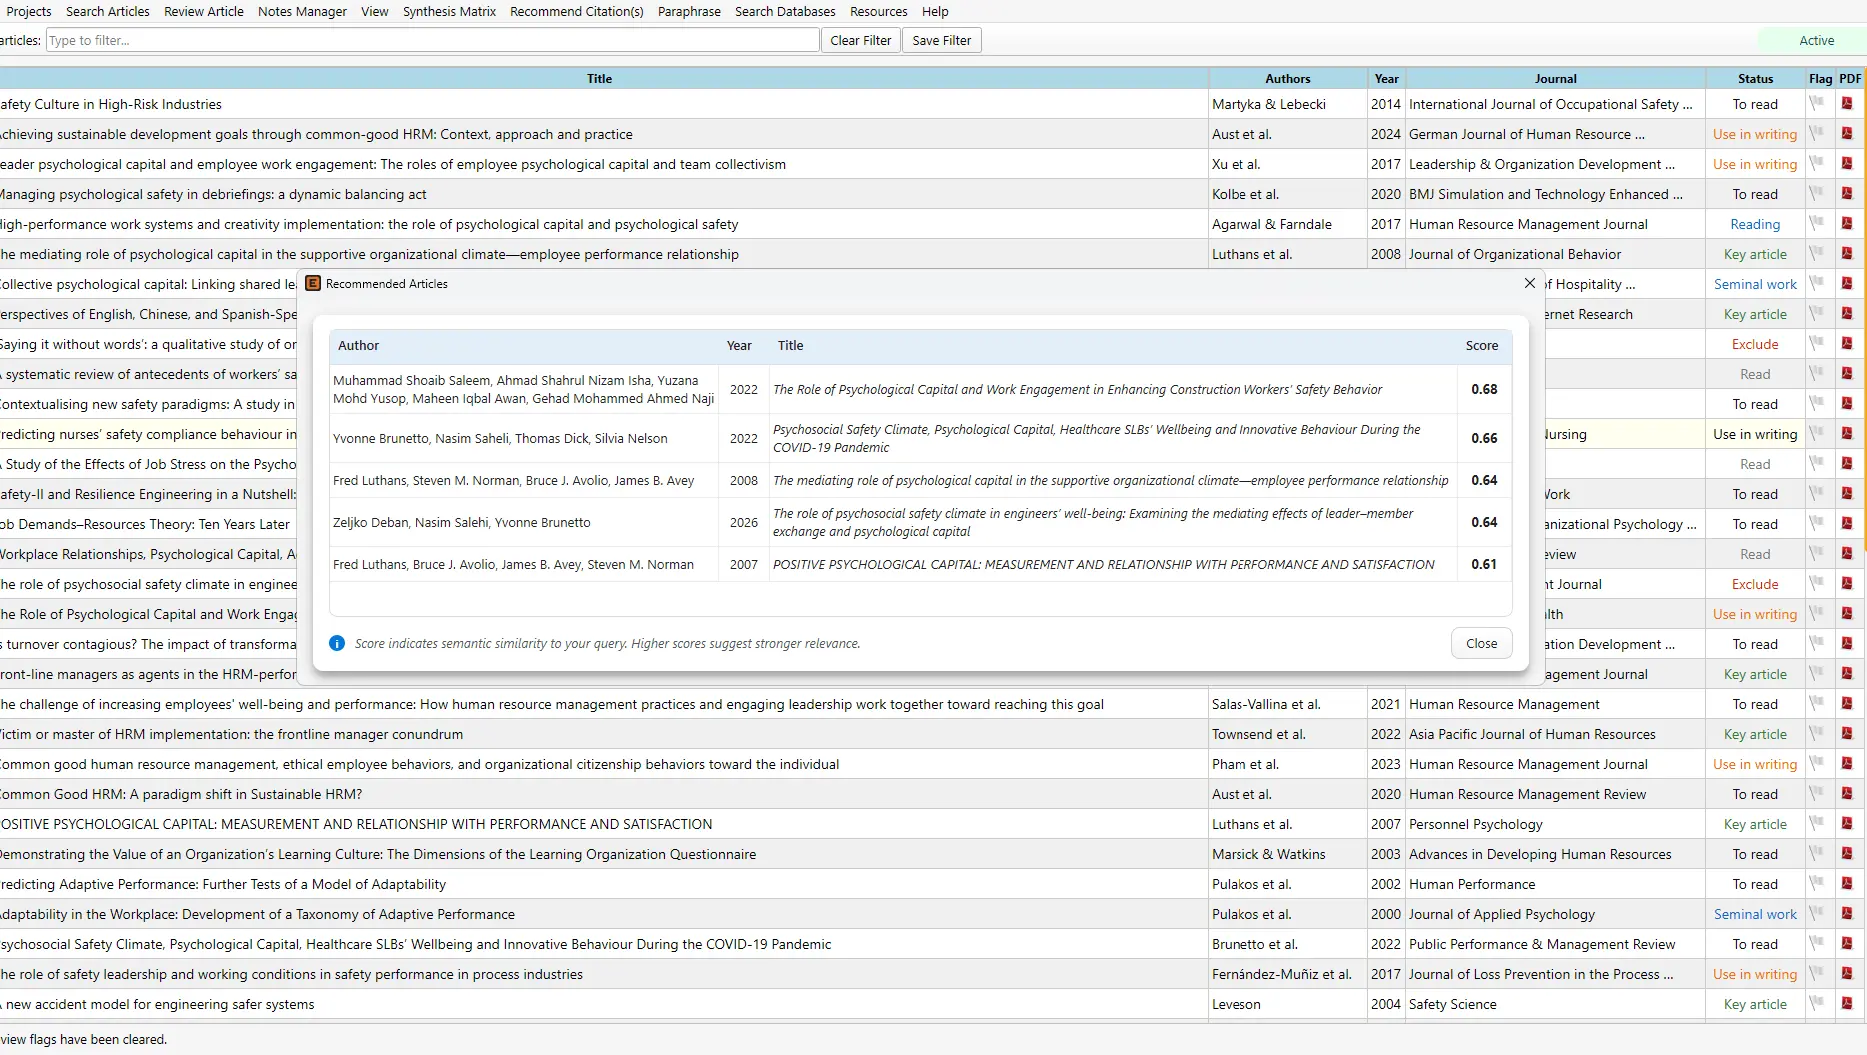The width and height of the screenshot is (1867, 1055).
Task: Open the Review Article menu
Action: 204,11
